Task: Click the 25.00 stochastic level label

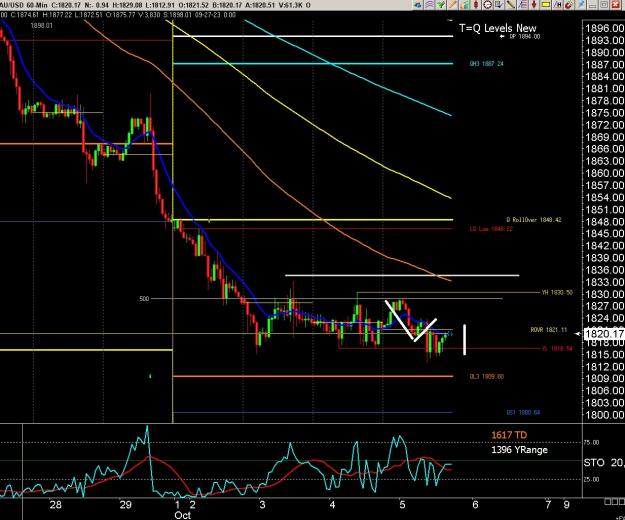Action: [x=592, y=479]
